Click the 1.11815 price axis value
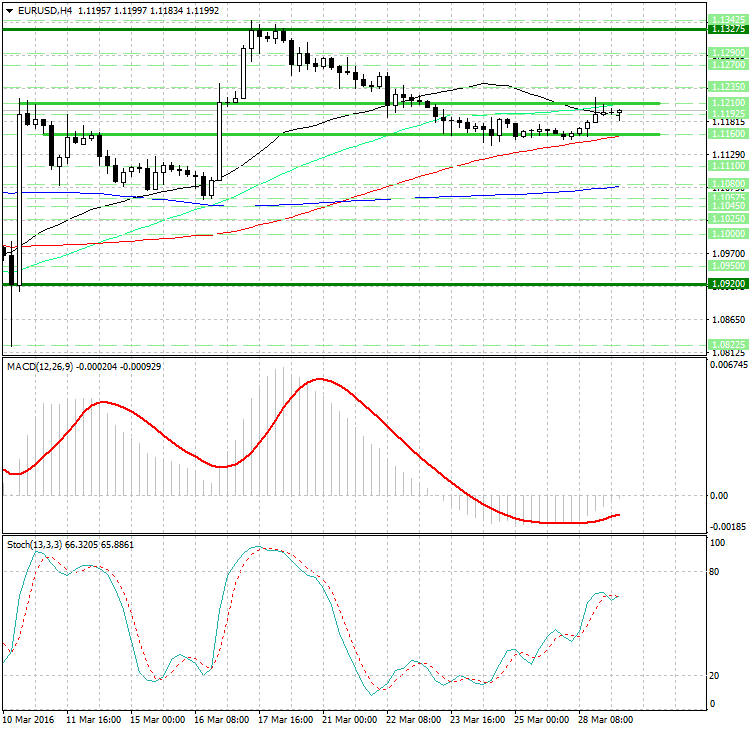Image resolution: width=749 pixels, height=731 pixels. (x=728, y=121)
